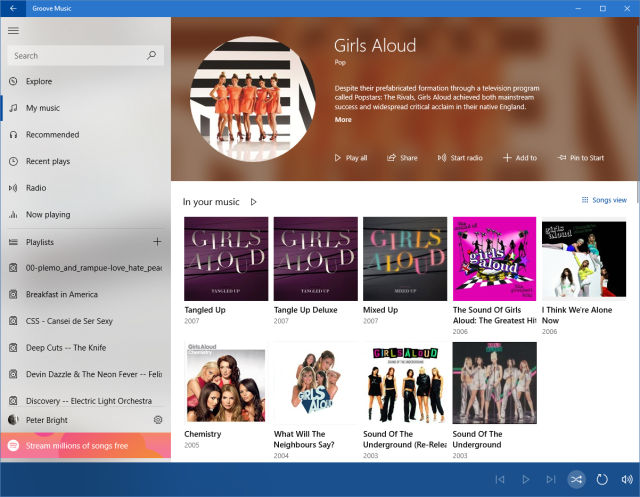Open Recent plays
Screen dimensions: 640x497
(86, 161)
